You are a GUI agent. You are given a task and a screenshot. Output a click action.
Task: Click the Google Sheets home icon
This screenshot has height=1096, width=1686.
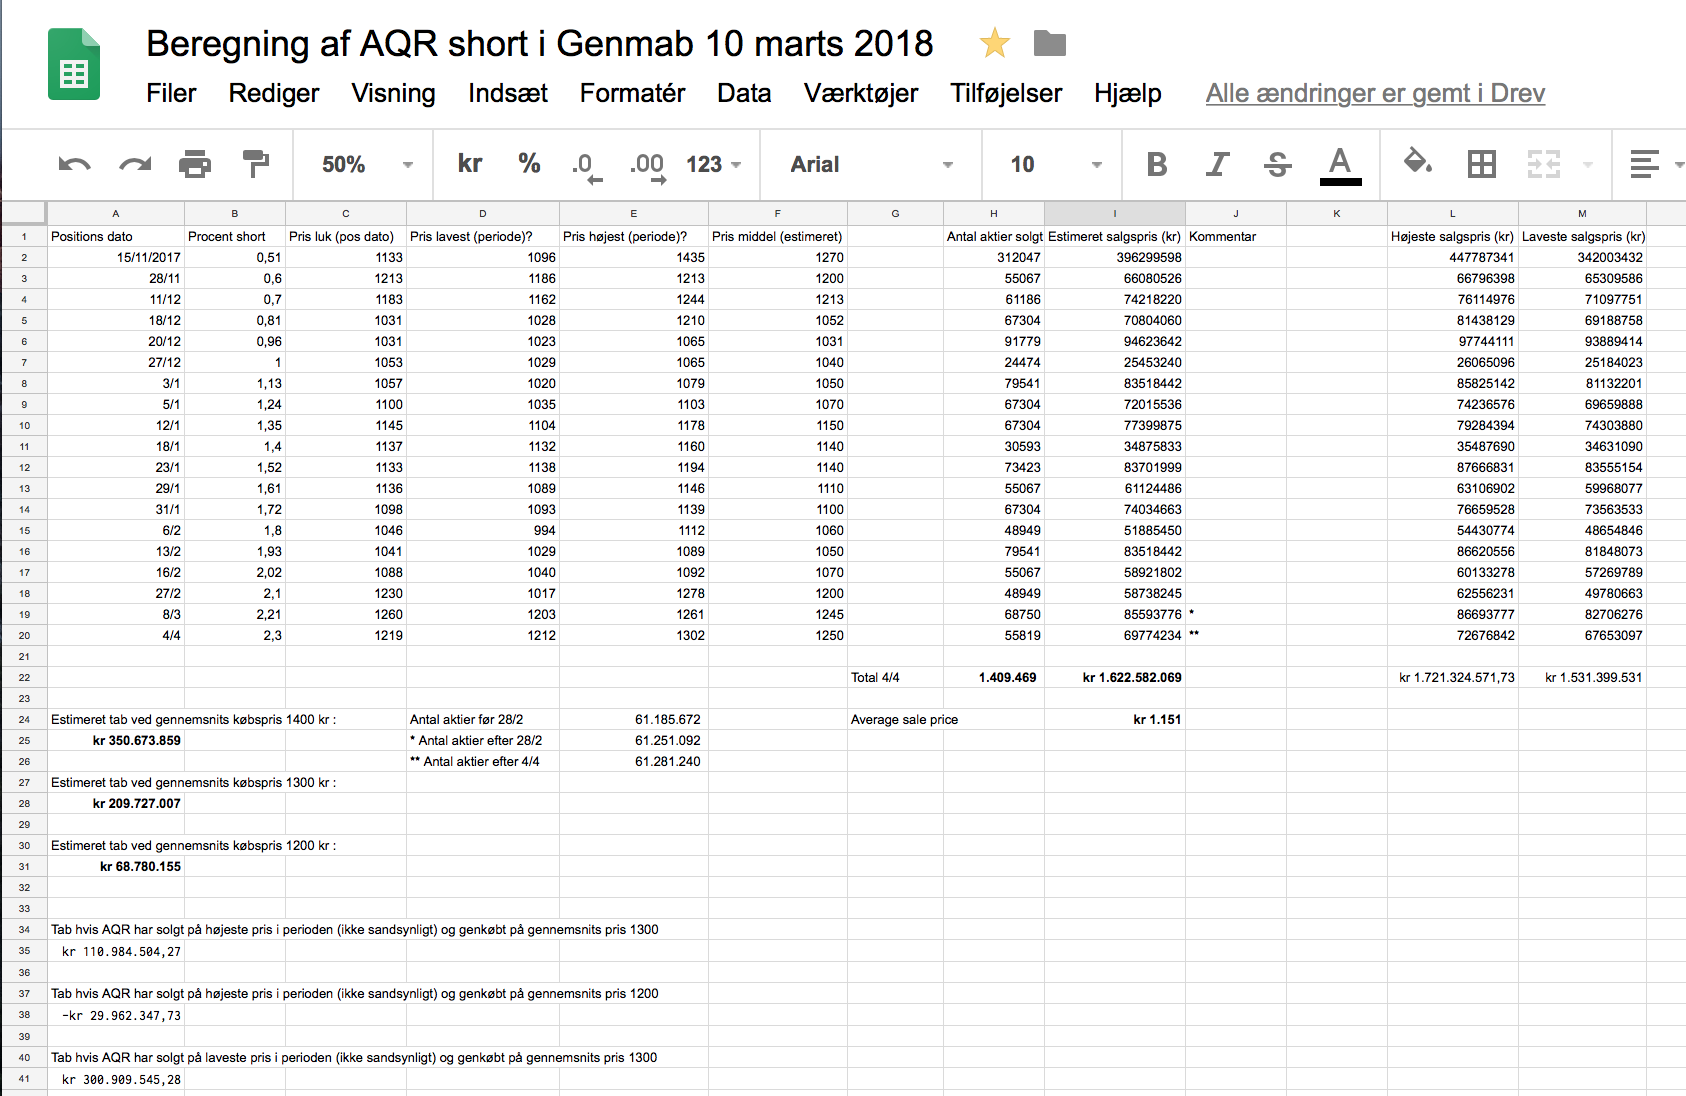tap(74, 65)
